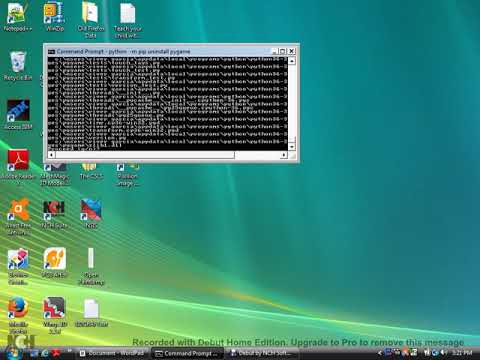Open the Notepad++ desktop shortcut

(17, 17)
